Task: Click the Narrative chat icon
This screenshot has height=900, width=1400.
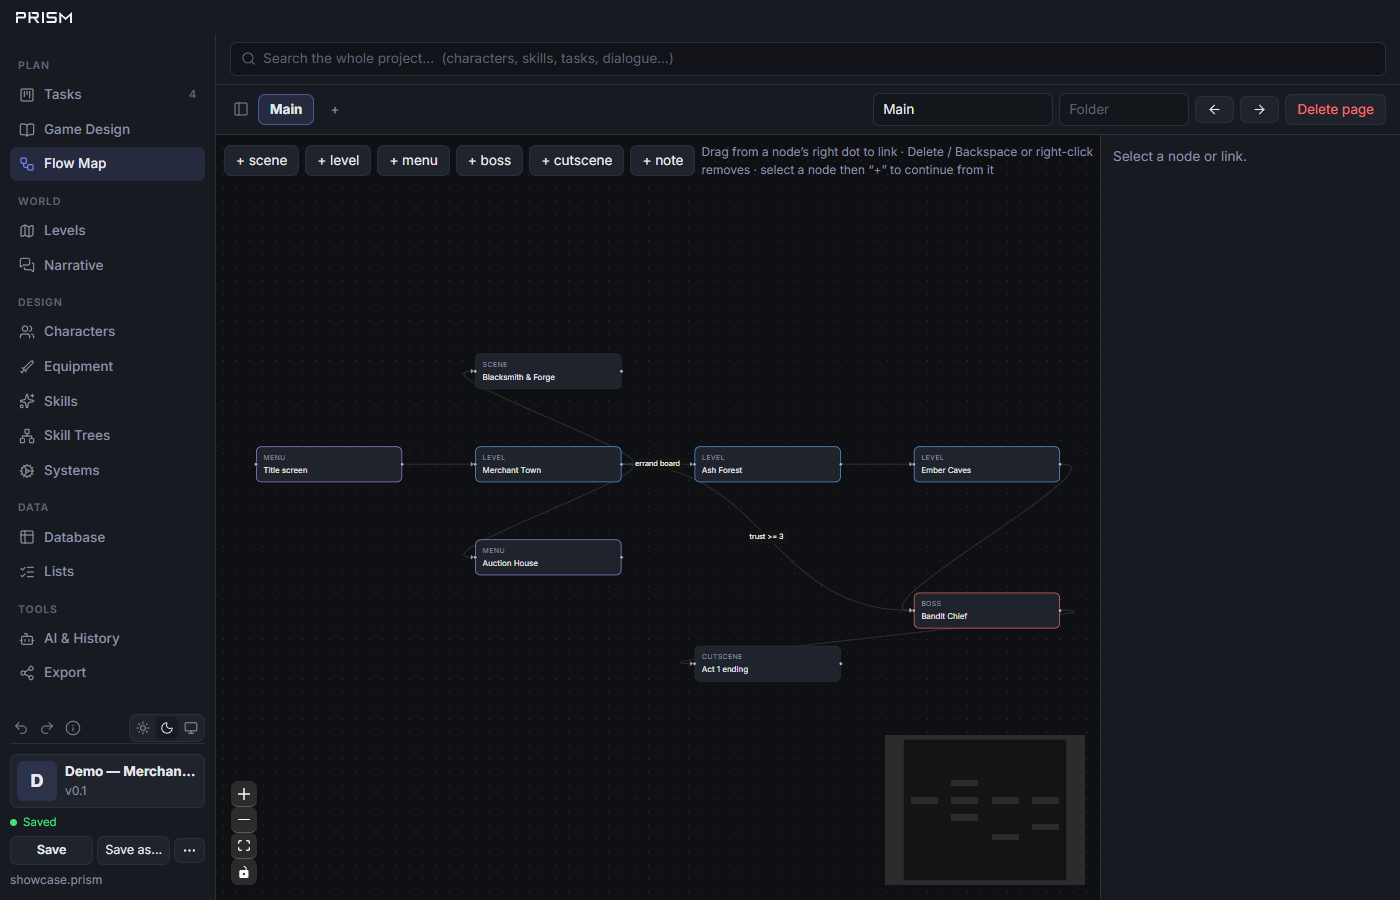Action: click(27, 265)
